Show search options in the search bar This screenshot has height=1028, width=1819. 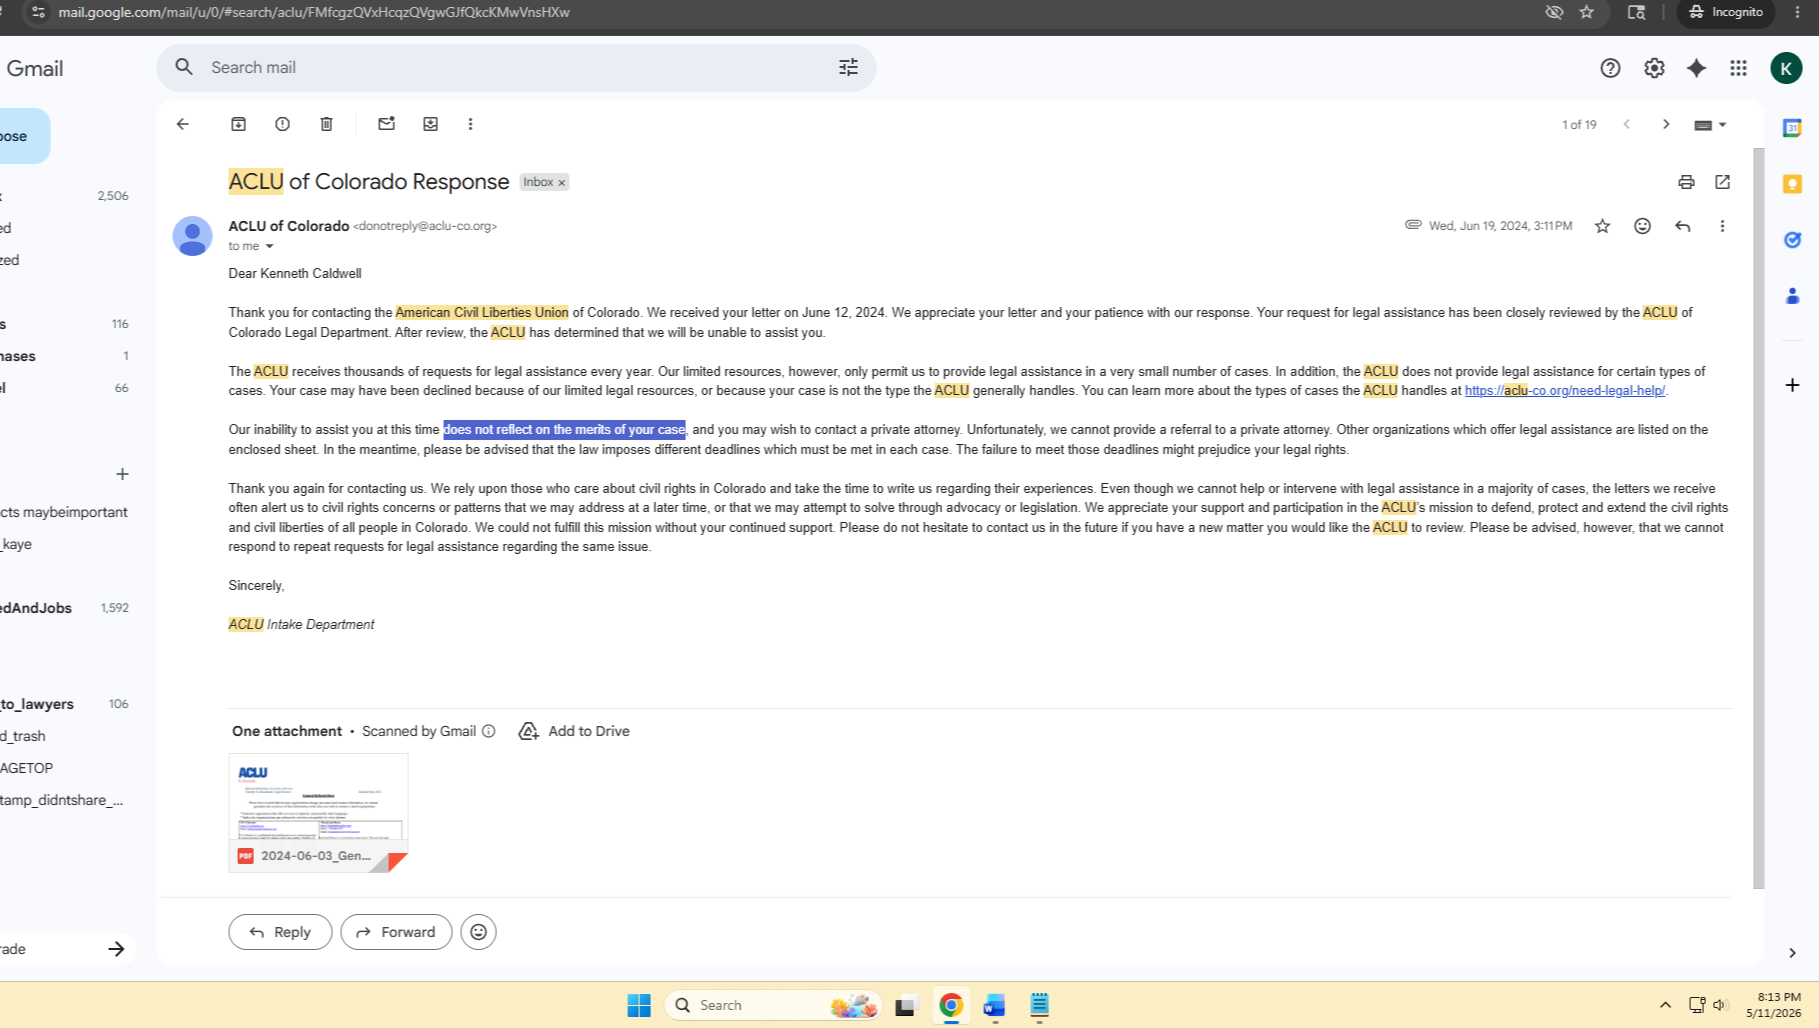tap(848, 67)
